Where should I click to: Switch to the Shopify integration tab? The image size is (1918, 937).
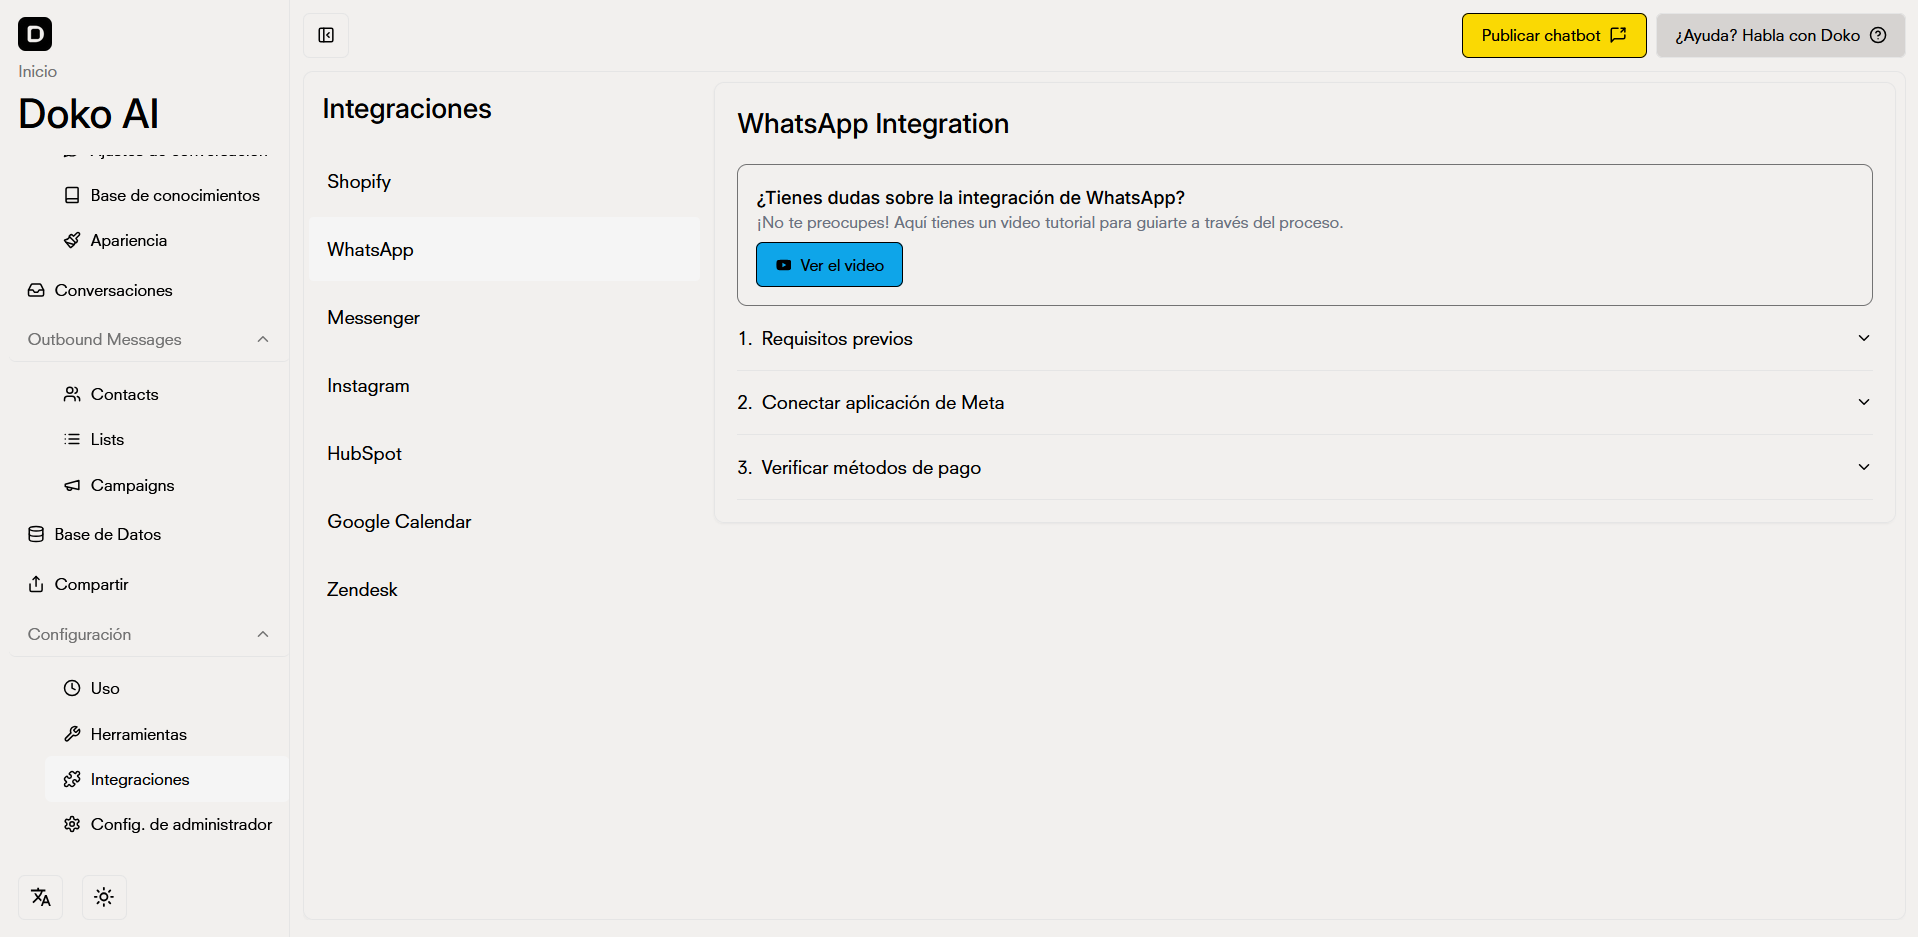coord(358,181)
